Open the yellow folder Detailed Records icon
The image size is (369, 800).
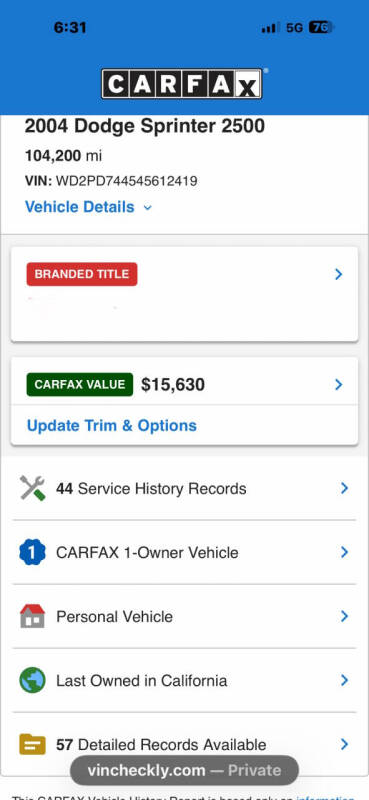click(33, 744)
